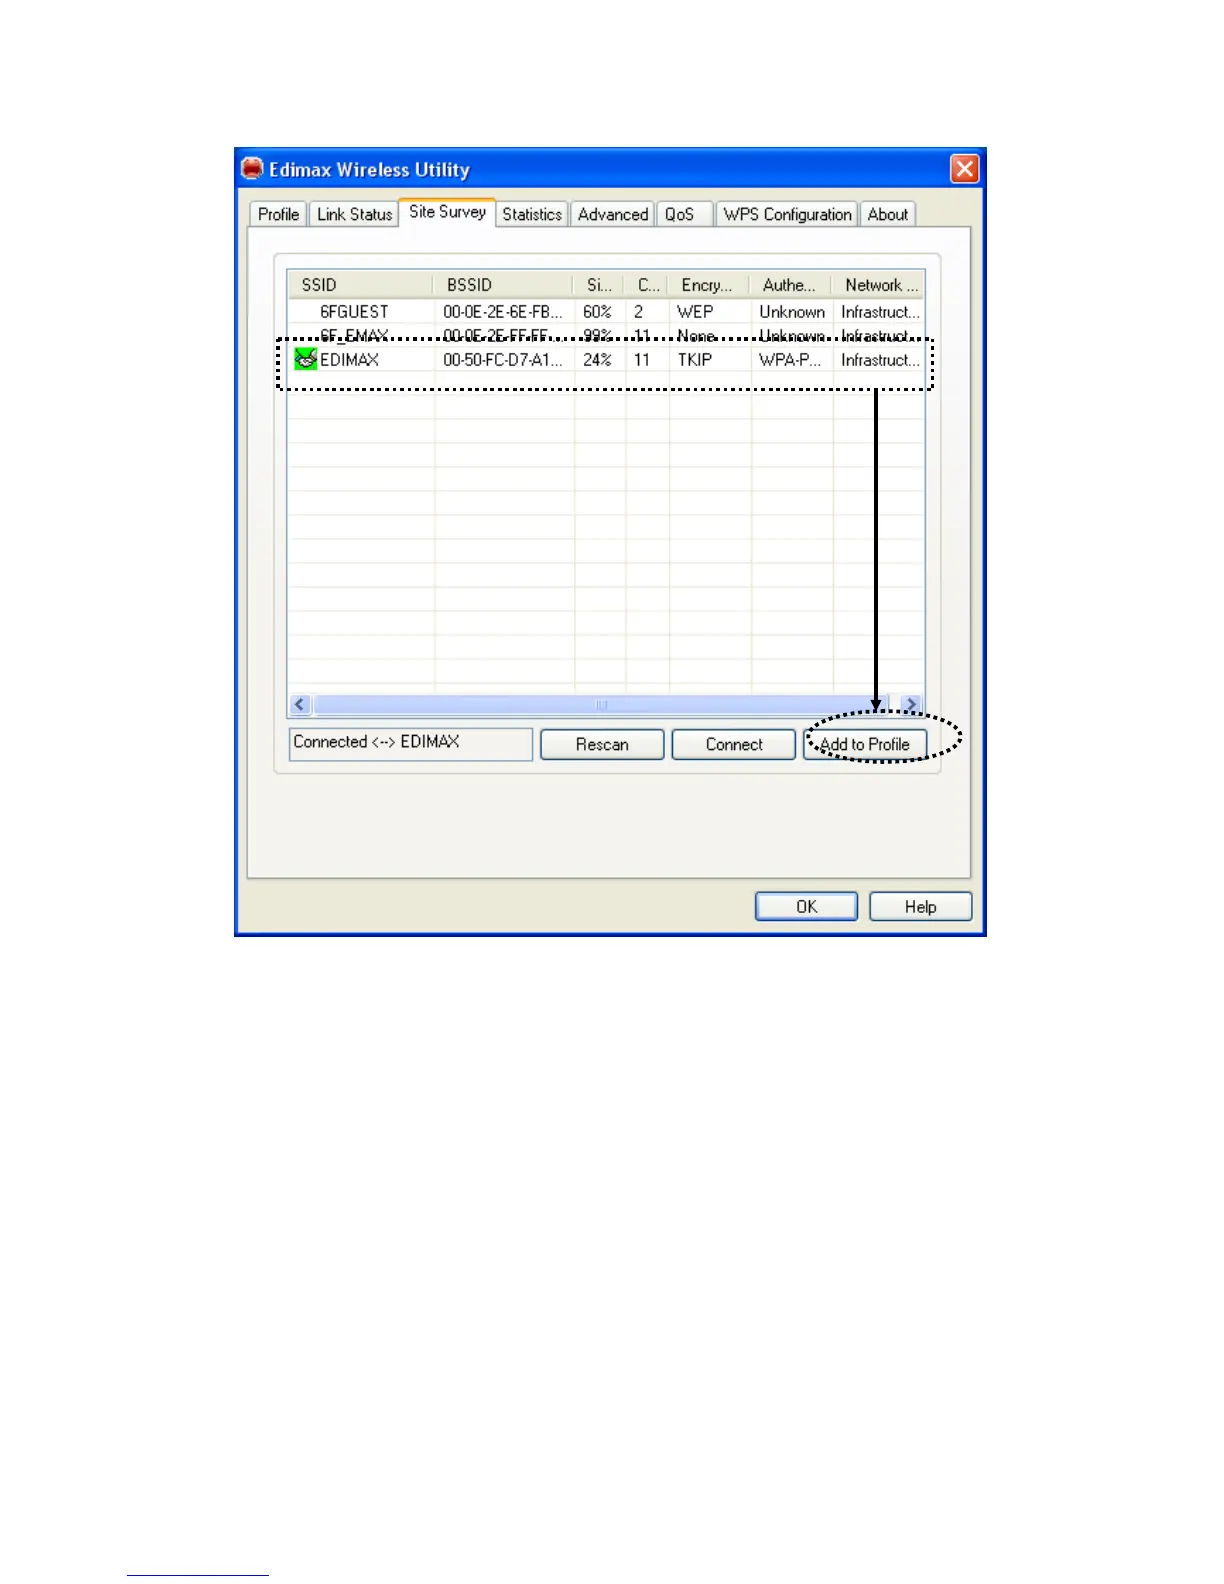Click the 24% signal value
The image size is (1224, 1584).
pyautogui.click(x=597, y=360)
